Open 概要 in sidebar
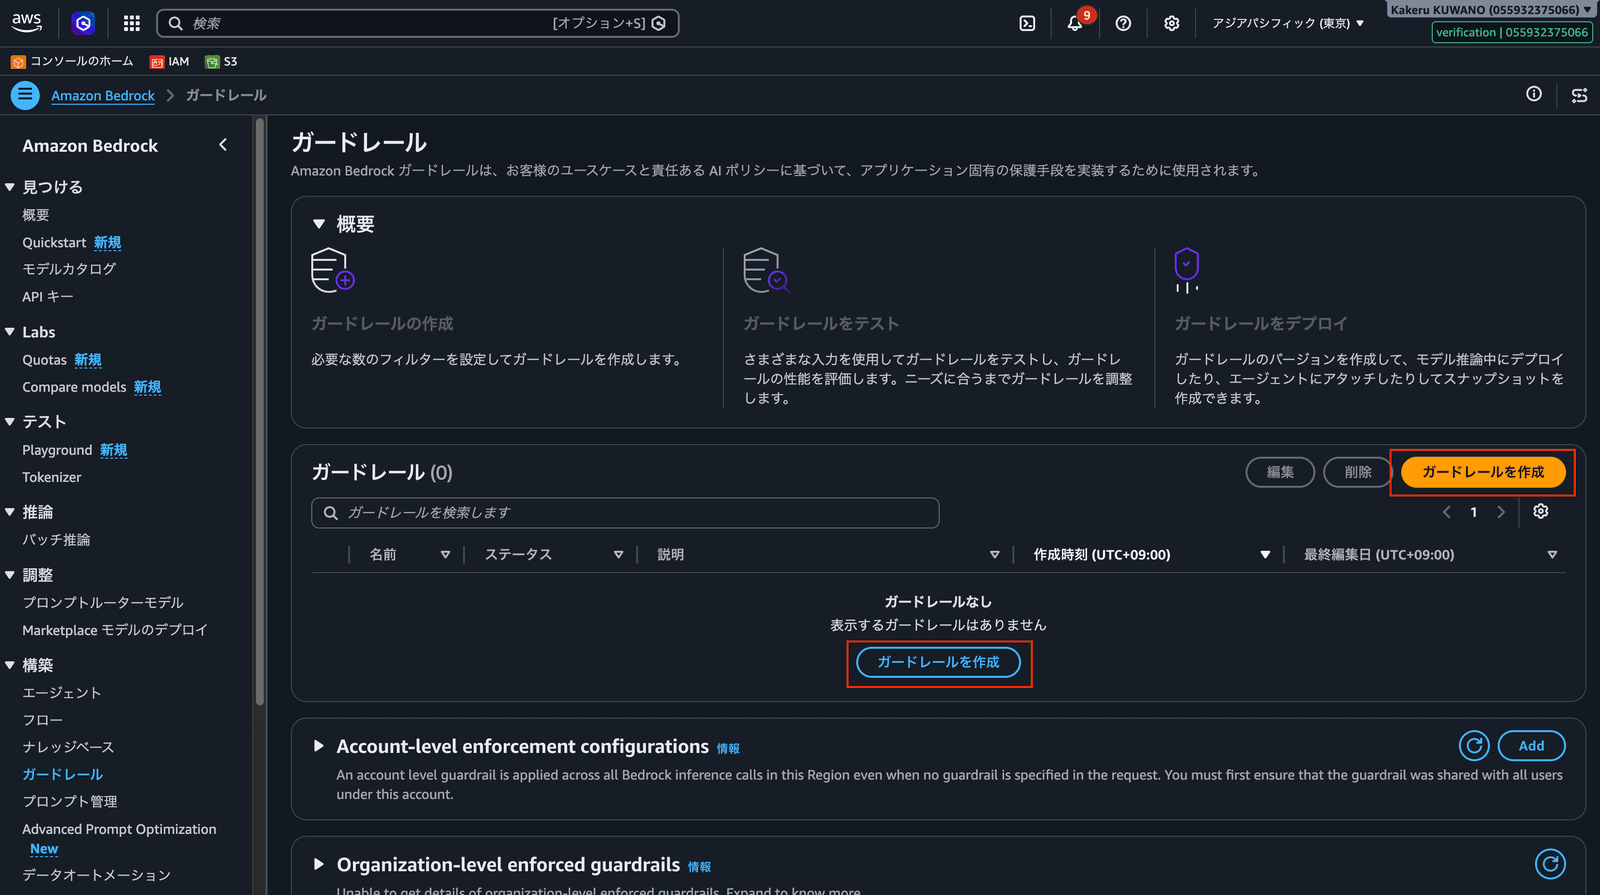This screenshot has width=1600, height=895. click(x=36, y=215)
